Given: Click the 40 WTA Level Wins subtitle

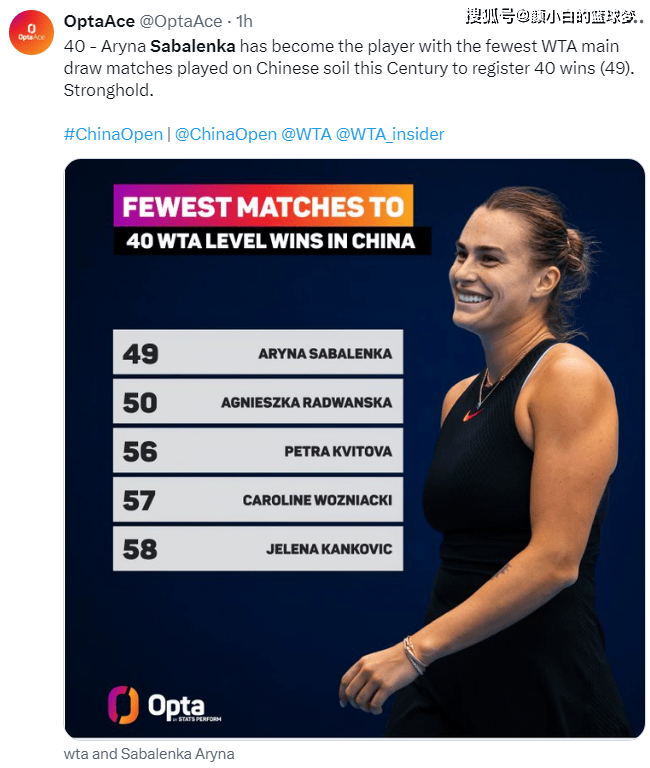Looking at the screenshot, I should [x=272, y=241].
